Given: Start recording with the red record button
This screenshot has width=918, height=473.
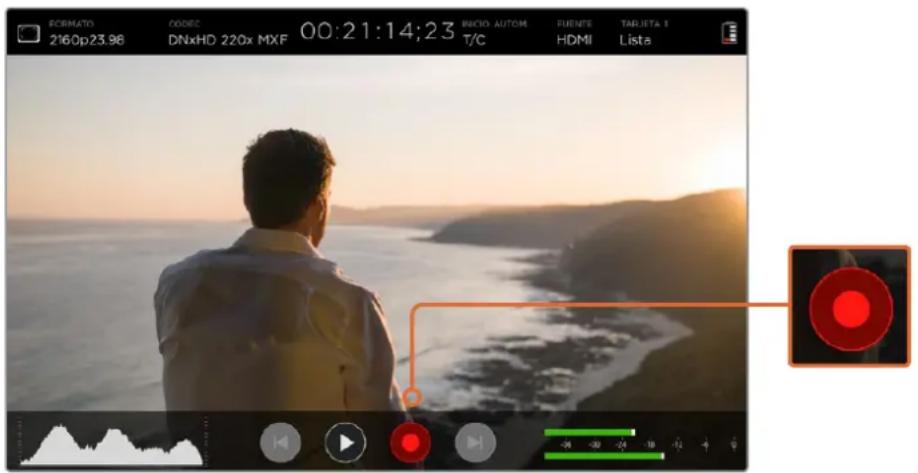Looking at the screenshot, I should (x=410, y=443).
